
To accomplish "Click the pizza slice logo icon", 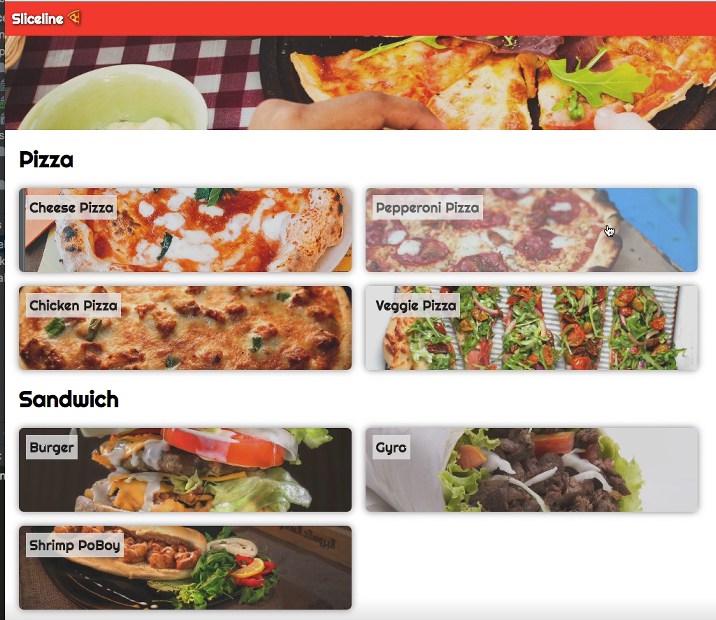I will [x=74, y=18].
